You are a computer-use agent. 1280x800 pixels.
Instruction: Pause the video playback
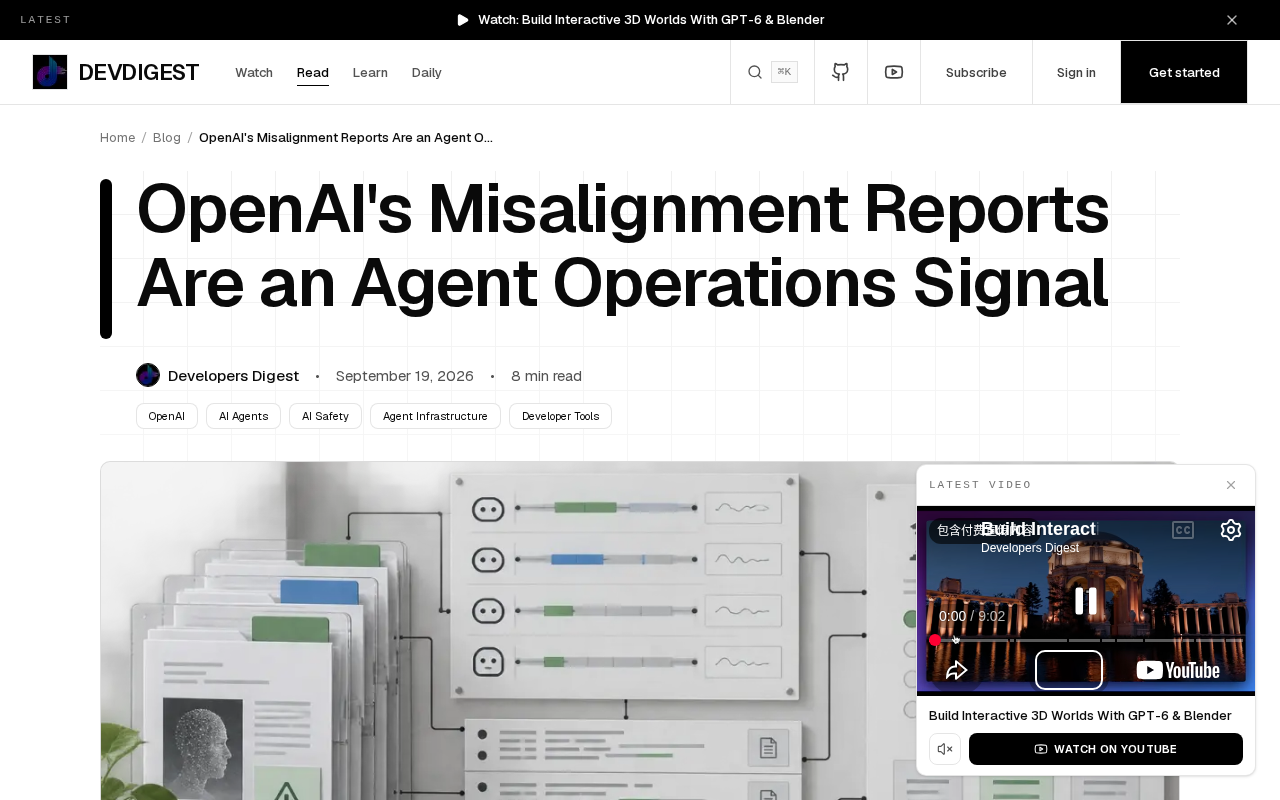pyautogui.click(x=1086, y=601)
